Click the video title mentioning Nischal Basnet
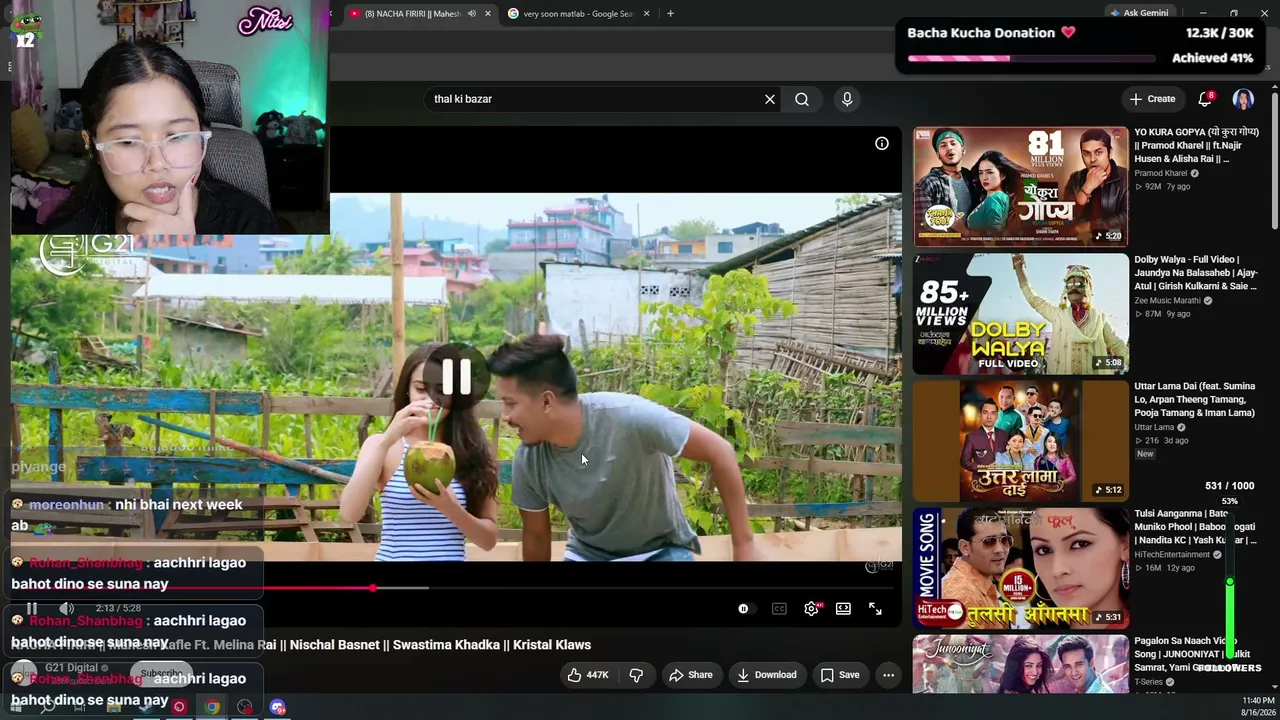Image resolution: width=1280 pixels, height=720 pixels. point(301,645)
